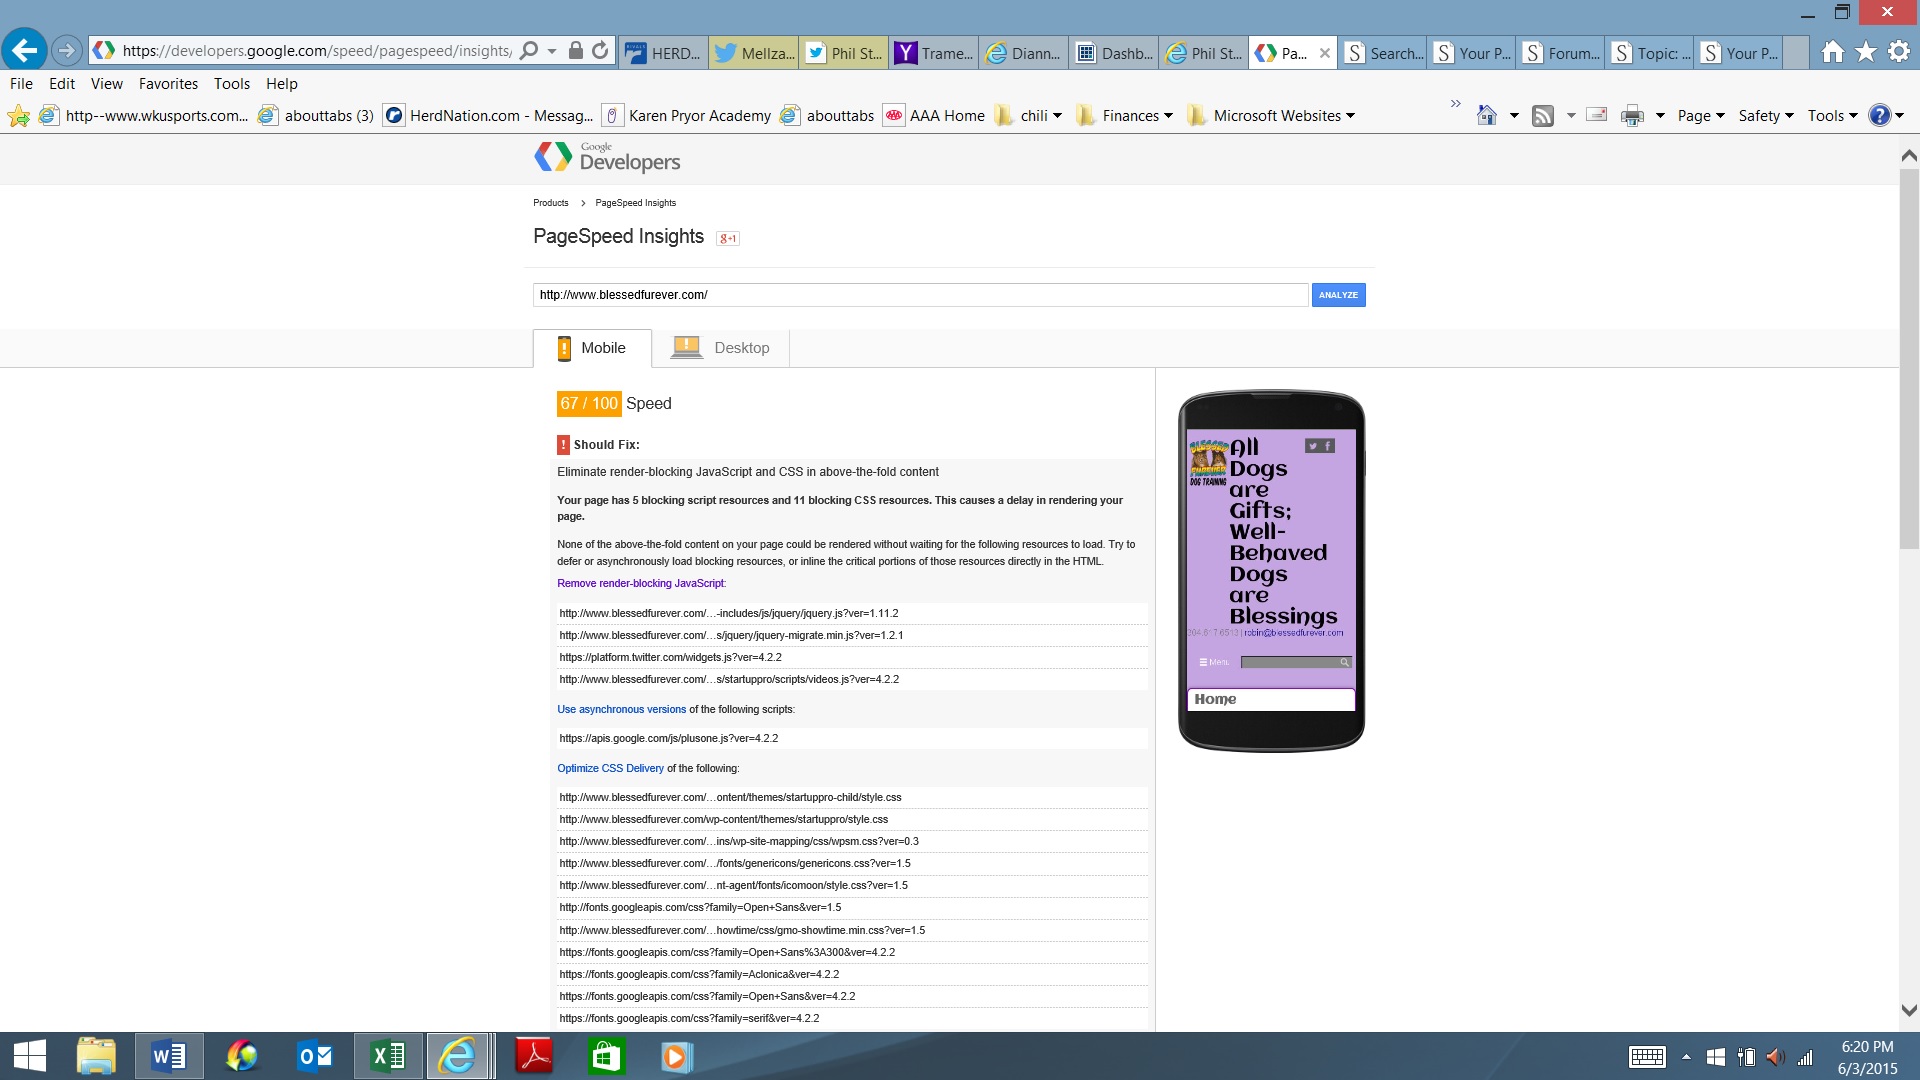The height and width of the screenshot is (1080, 1920).
Task: Open Excel from the taskbar
Action: tap(388, 1057)
